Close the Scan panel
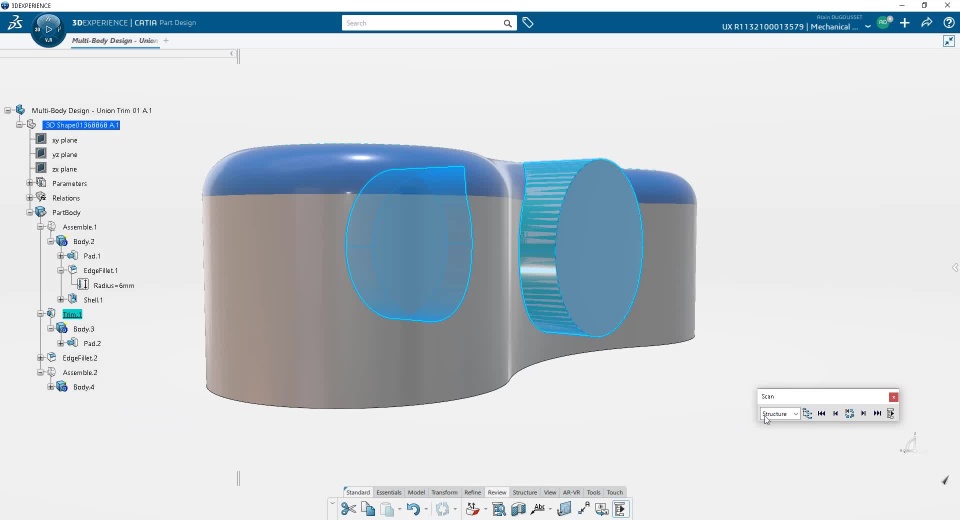The width and height of the screenshot is (960, 520). 893,397
